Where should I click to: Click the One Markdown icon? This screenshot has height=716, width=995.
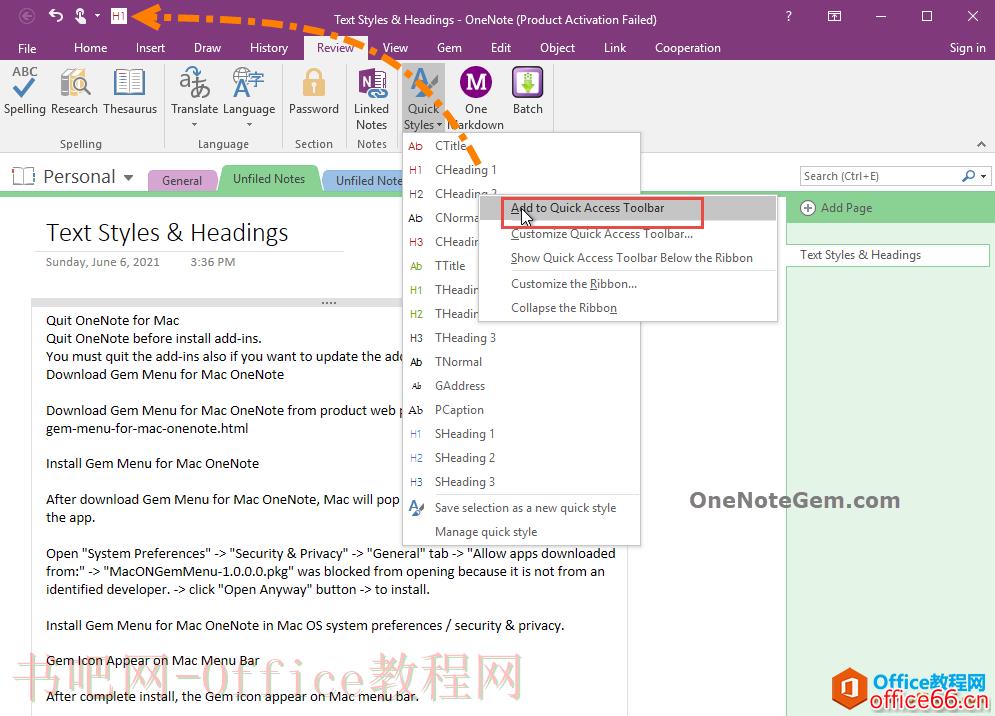click(x=476, y=83)
